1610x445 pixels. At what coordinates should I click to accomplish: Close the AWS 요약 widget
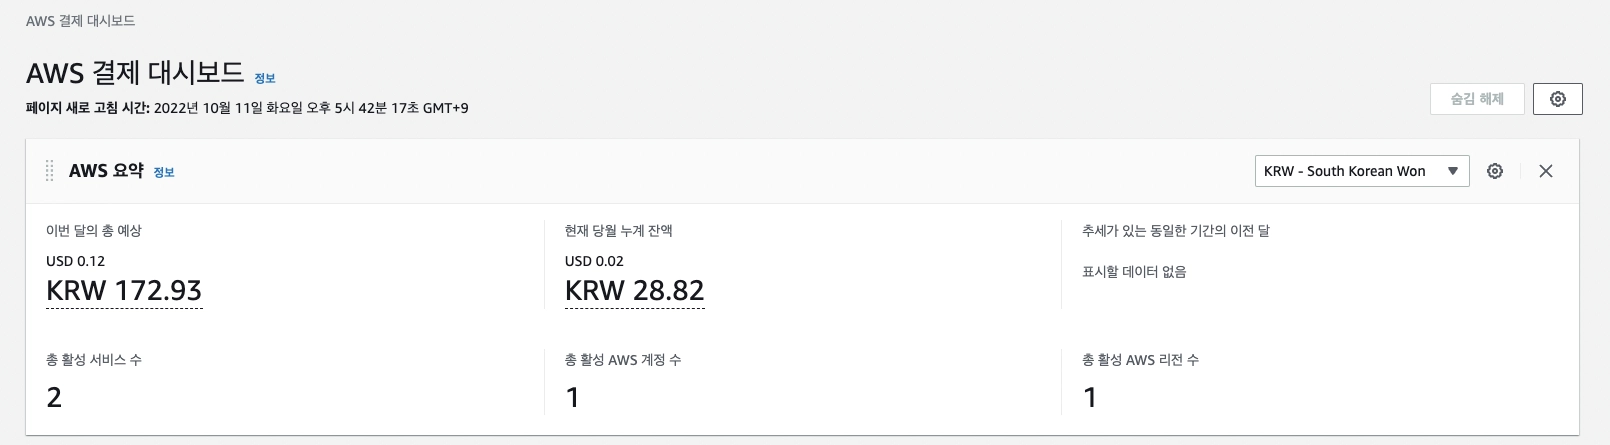(x=1545, y=171)
